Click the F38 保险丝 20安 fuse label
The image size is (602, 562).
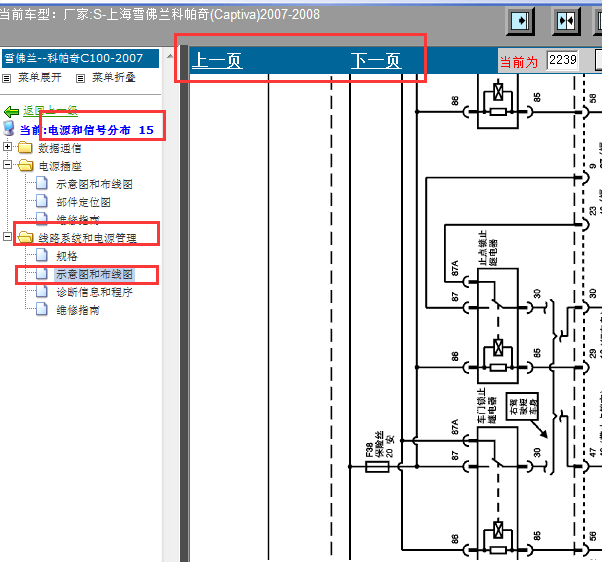[x=379, y=444]
